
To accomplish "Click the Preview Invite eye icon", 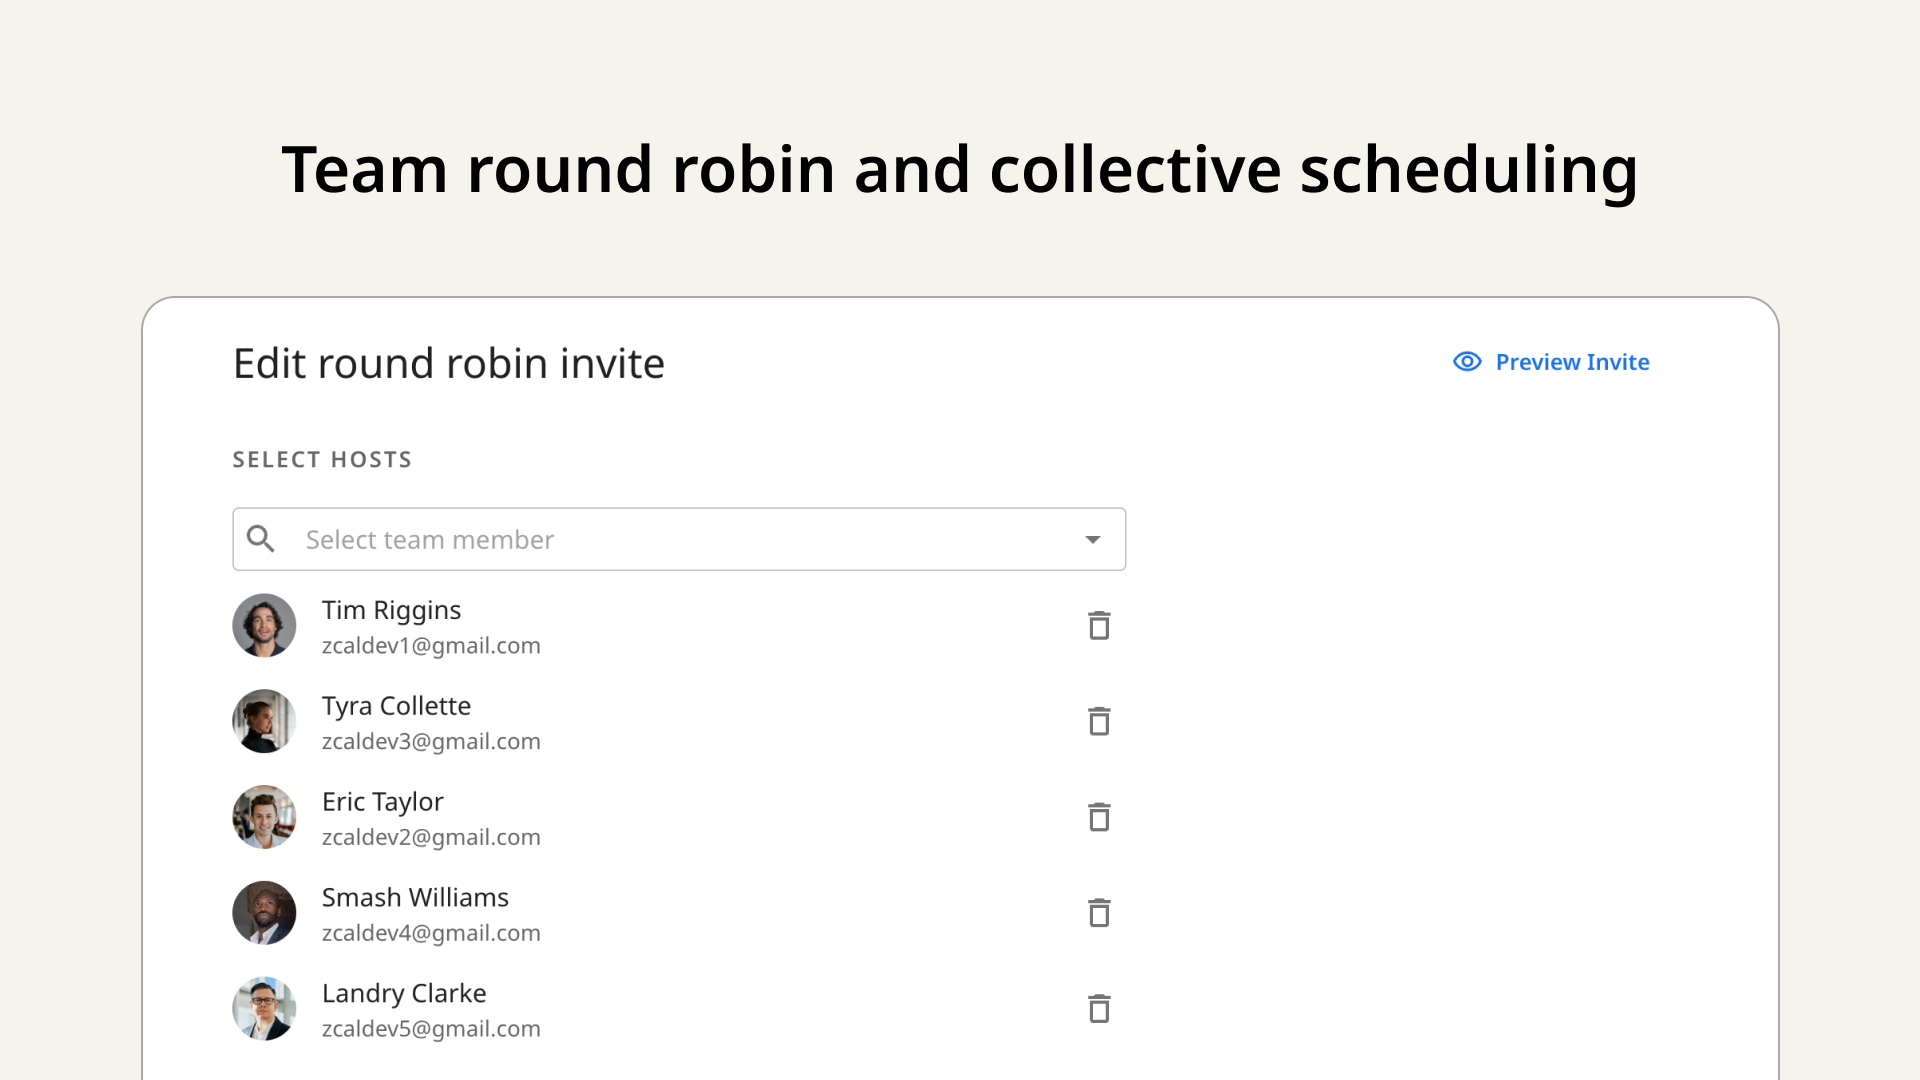I will click(x=1468, y=361).
